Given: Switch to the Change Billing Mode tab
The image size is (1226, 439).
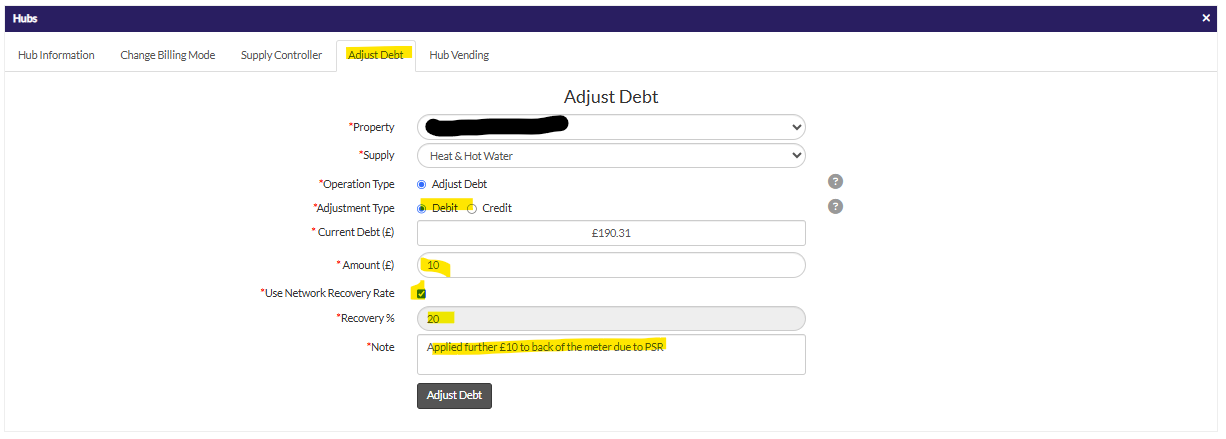Looking at the screenshot, I should pos(168,55).
